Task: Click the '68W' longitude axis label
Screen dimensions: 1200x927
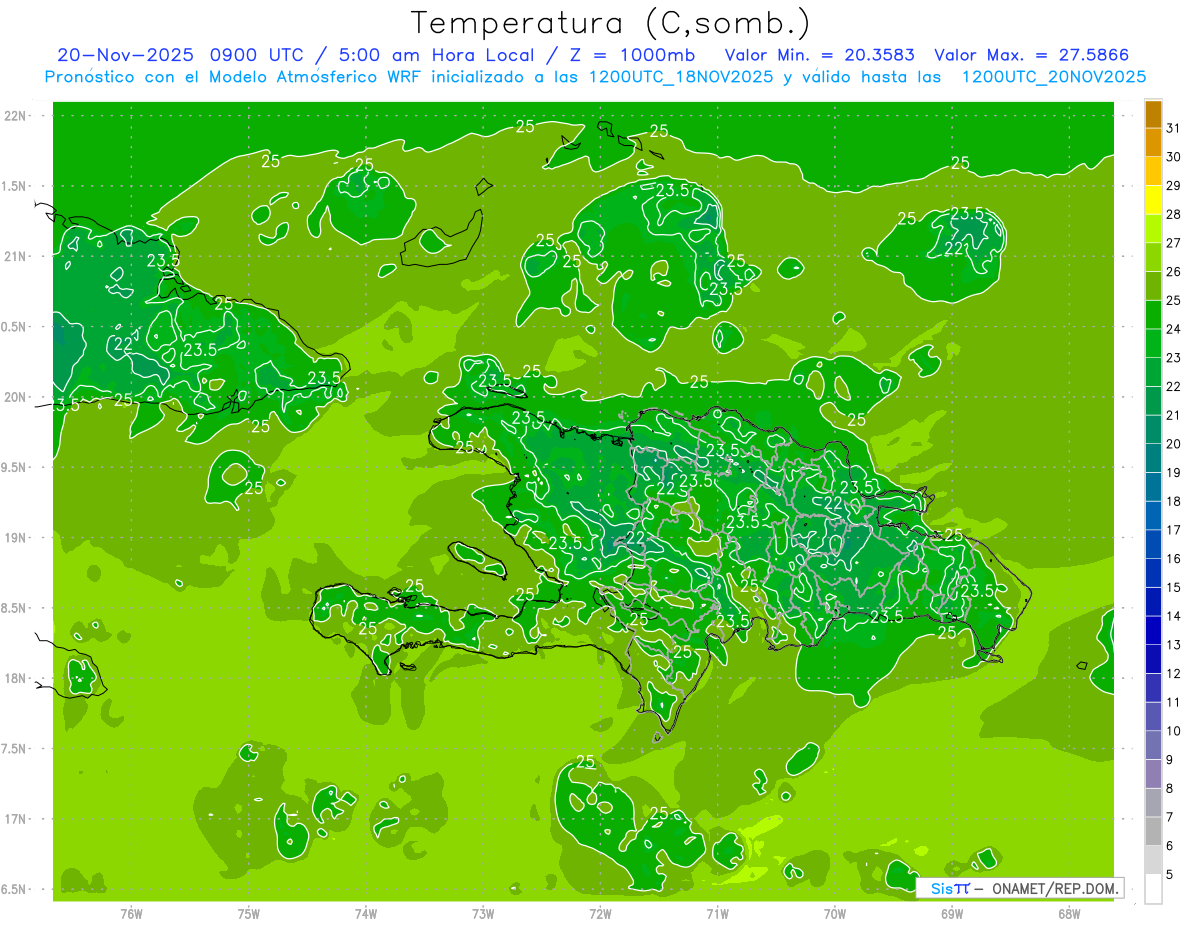Action: tap(1069, 914)
